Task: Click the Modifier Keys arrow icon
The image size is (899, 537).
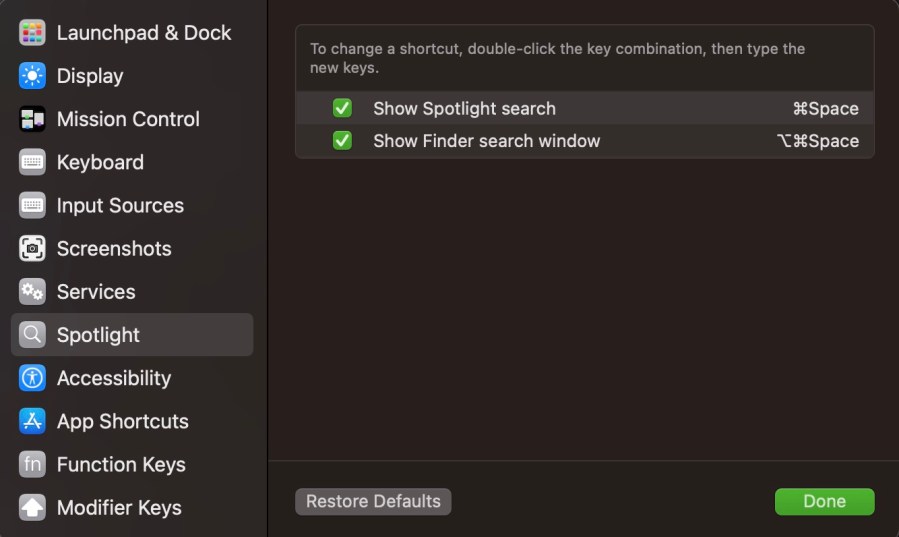Action: tap(33, 507)
